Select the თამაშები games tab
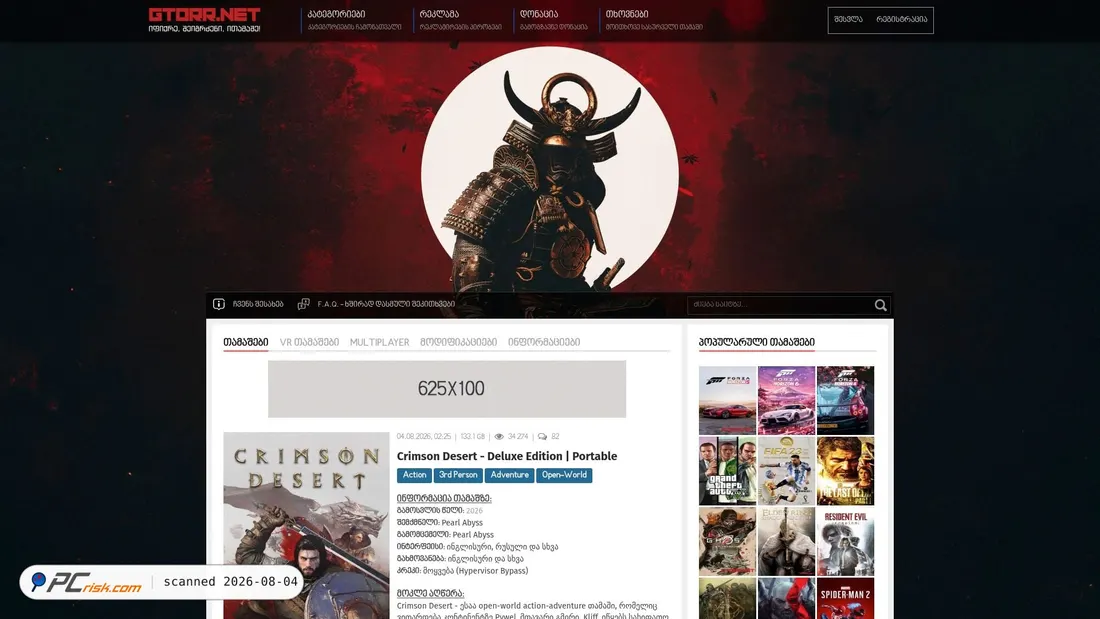1100x619 pixels. point(246,342)
